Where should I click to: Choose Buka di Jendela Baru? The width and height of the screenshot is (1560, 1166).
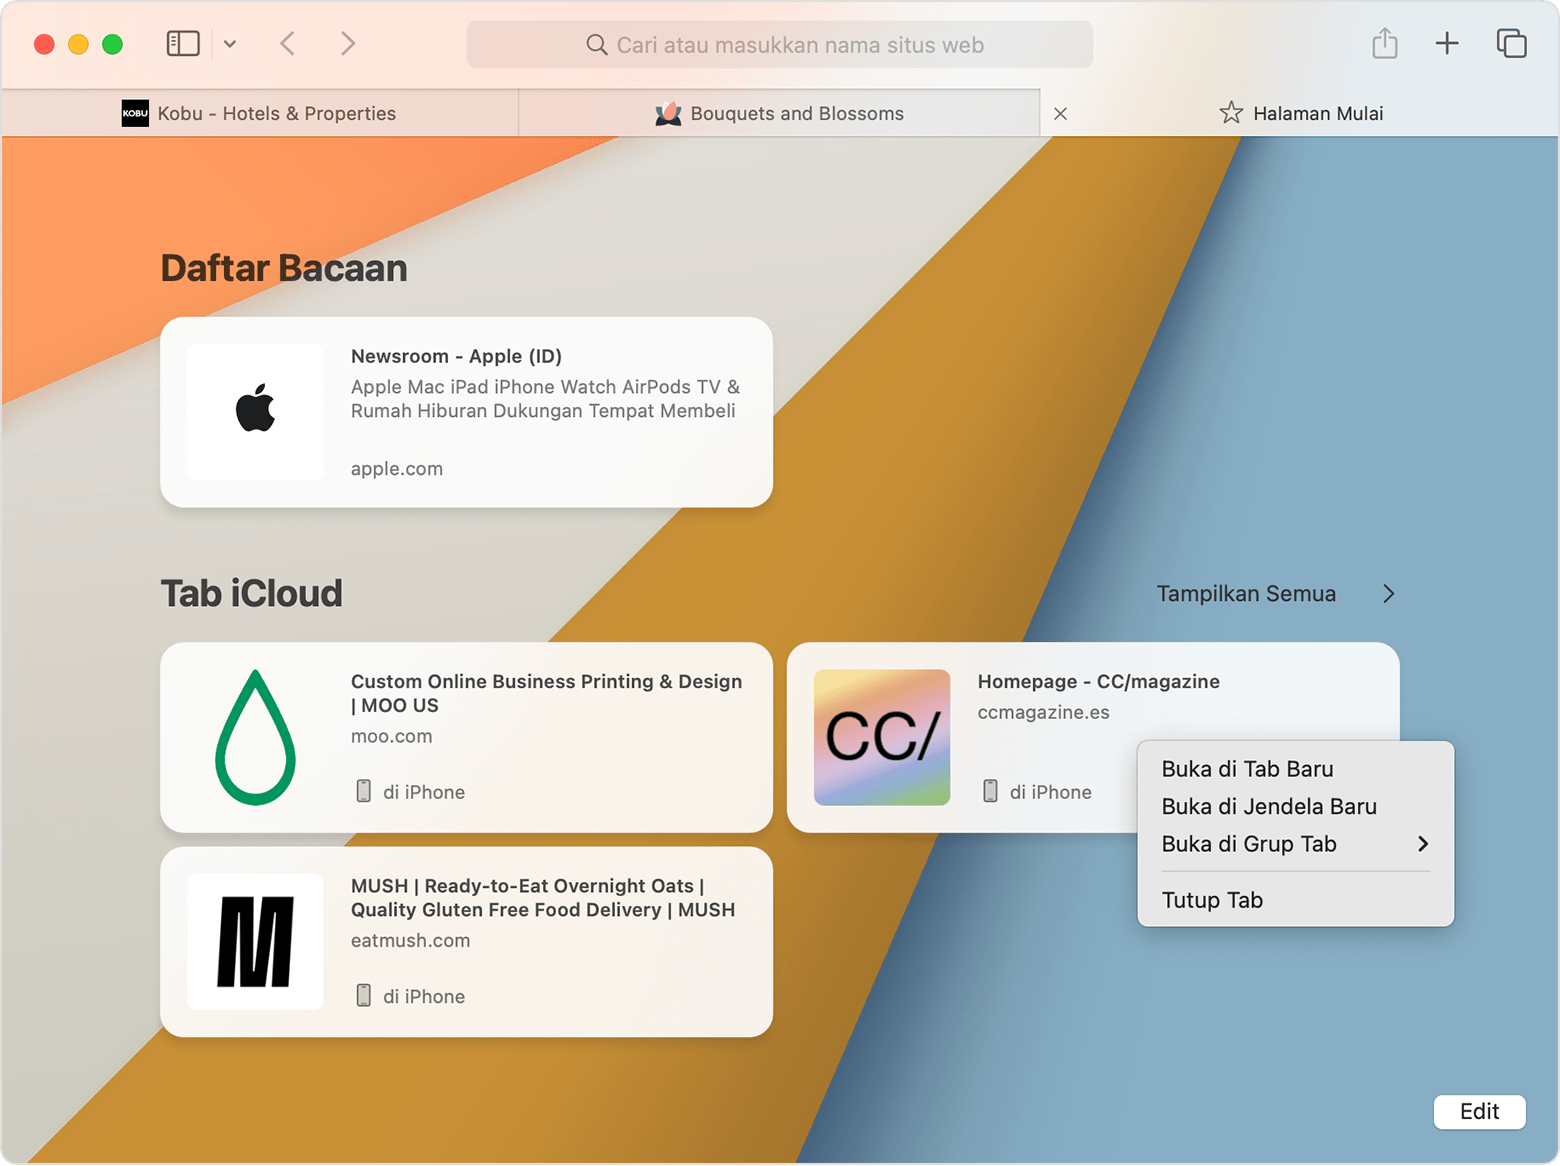[x=1295, y=807]
